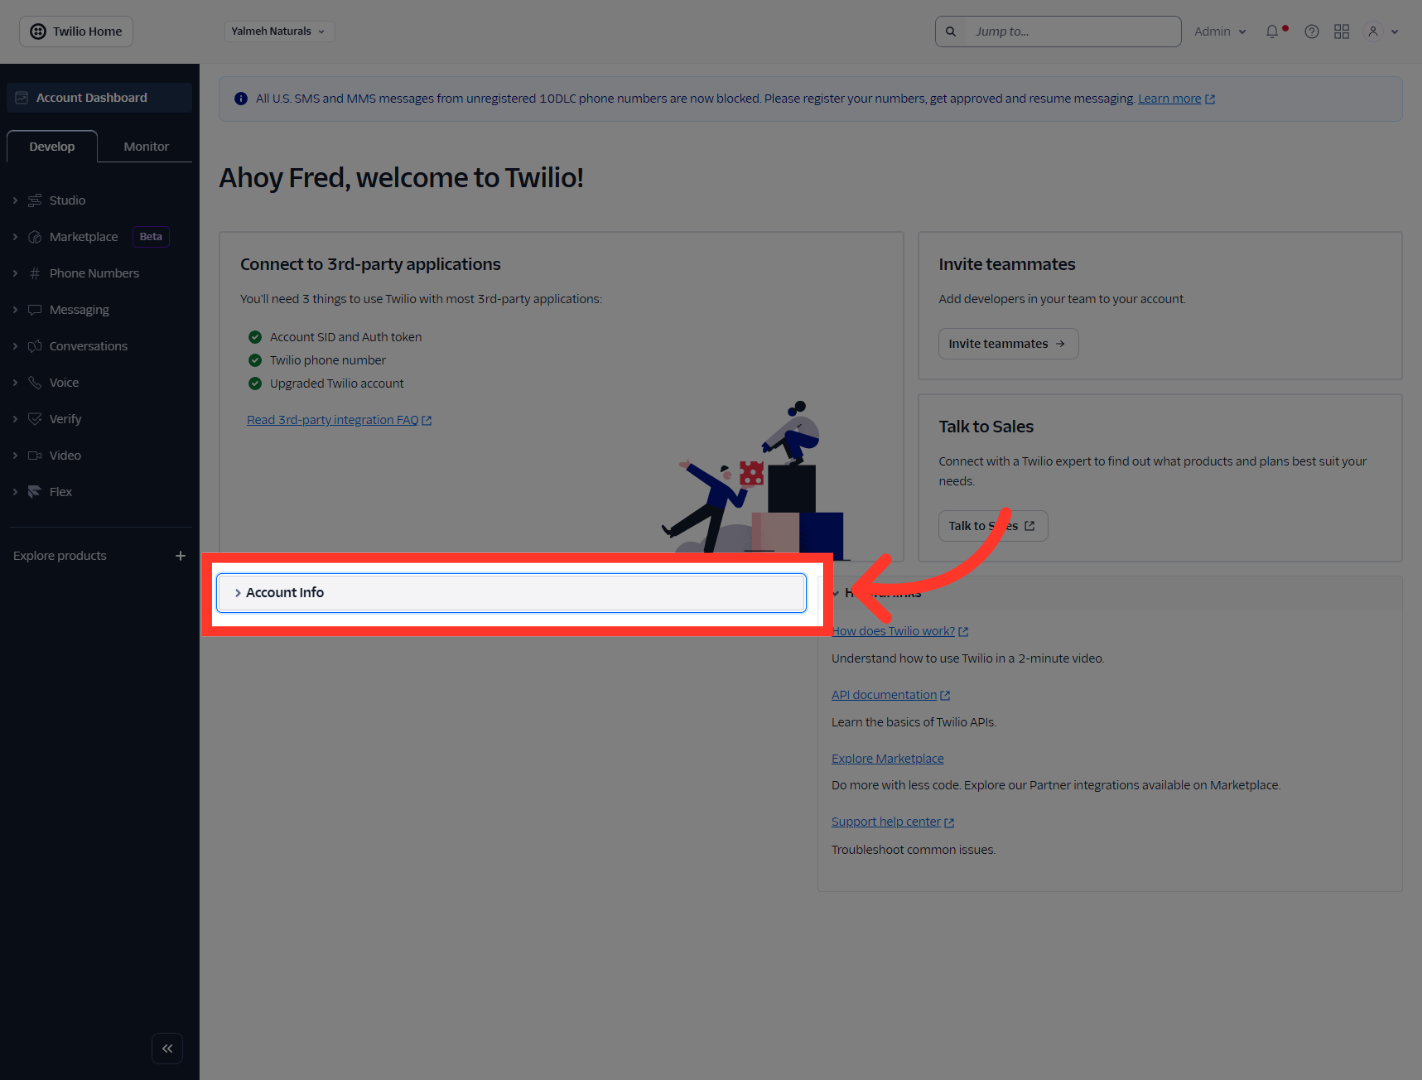Expand the Conversations menu chevron
The height and width of the screenshot is (1080, 1422).
pos(15,346)
